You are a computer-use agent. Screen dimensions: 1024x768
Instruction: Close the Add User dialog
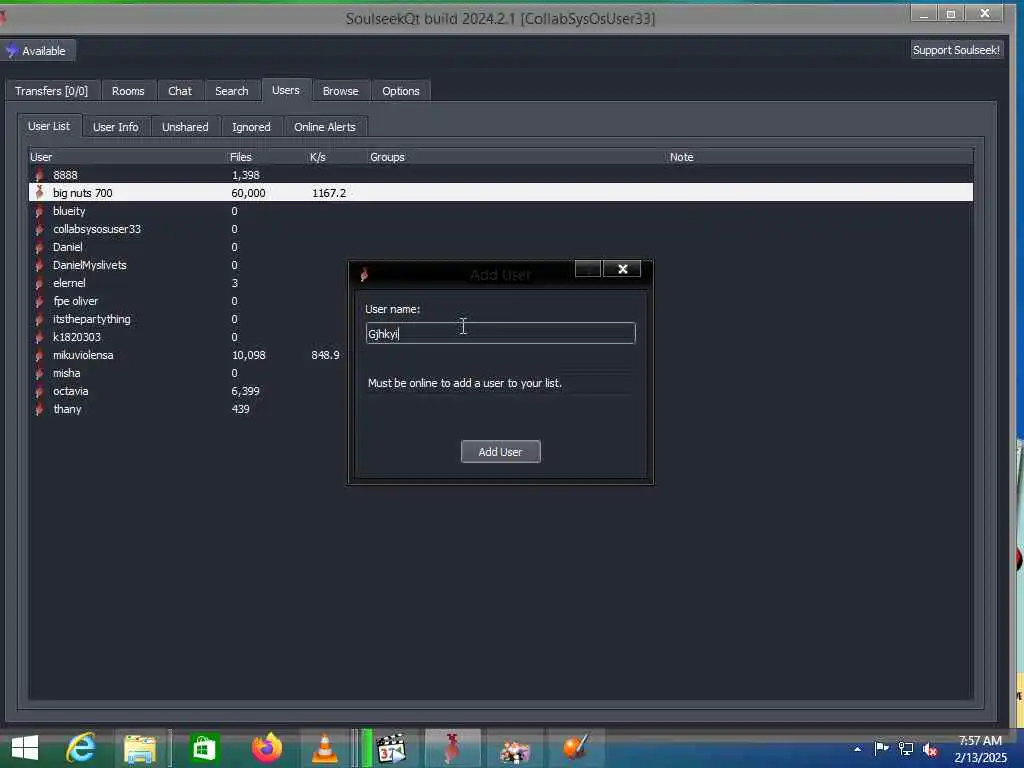tap(622, 269)
